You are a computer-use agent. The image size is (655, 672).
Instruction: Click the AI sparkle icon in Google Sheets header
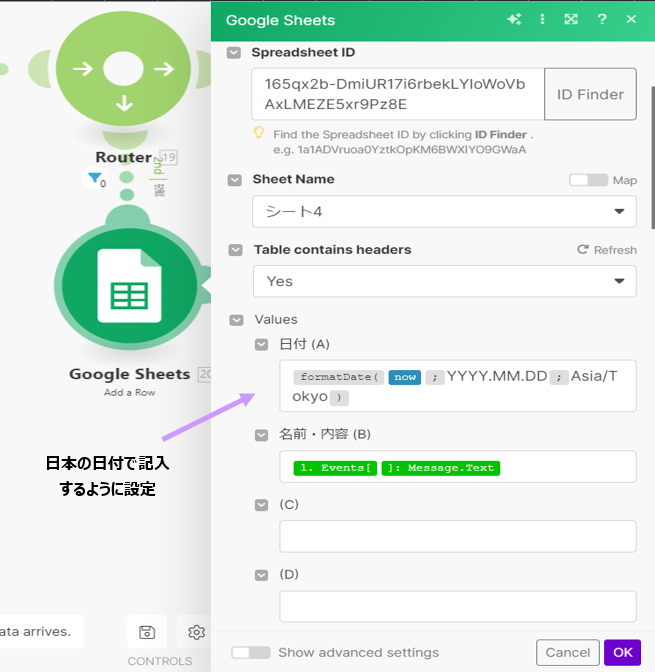pos(514,19)
